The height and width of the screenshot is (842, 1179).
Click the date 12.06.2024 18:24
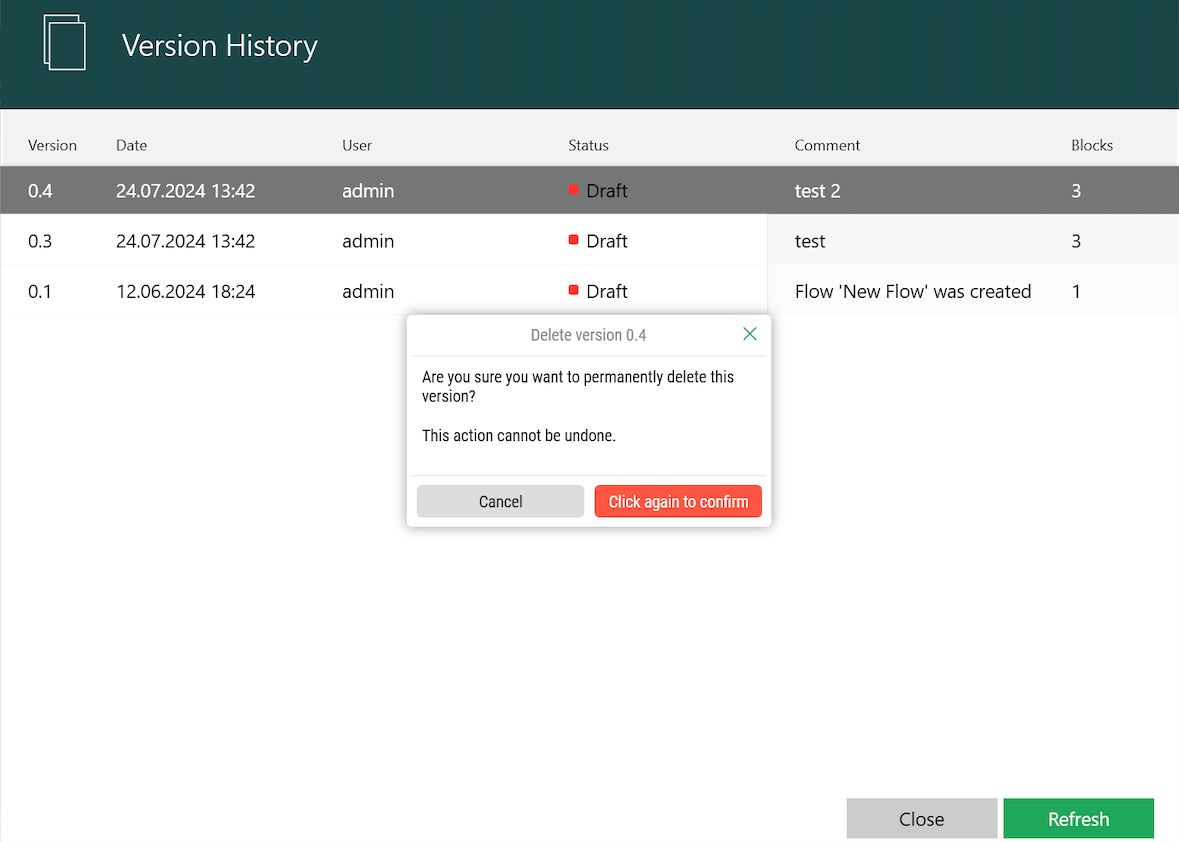186,291
